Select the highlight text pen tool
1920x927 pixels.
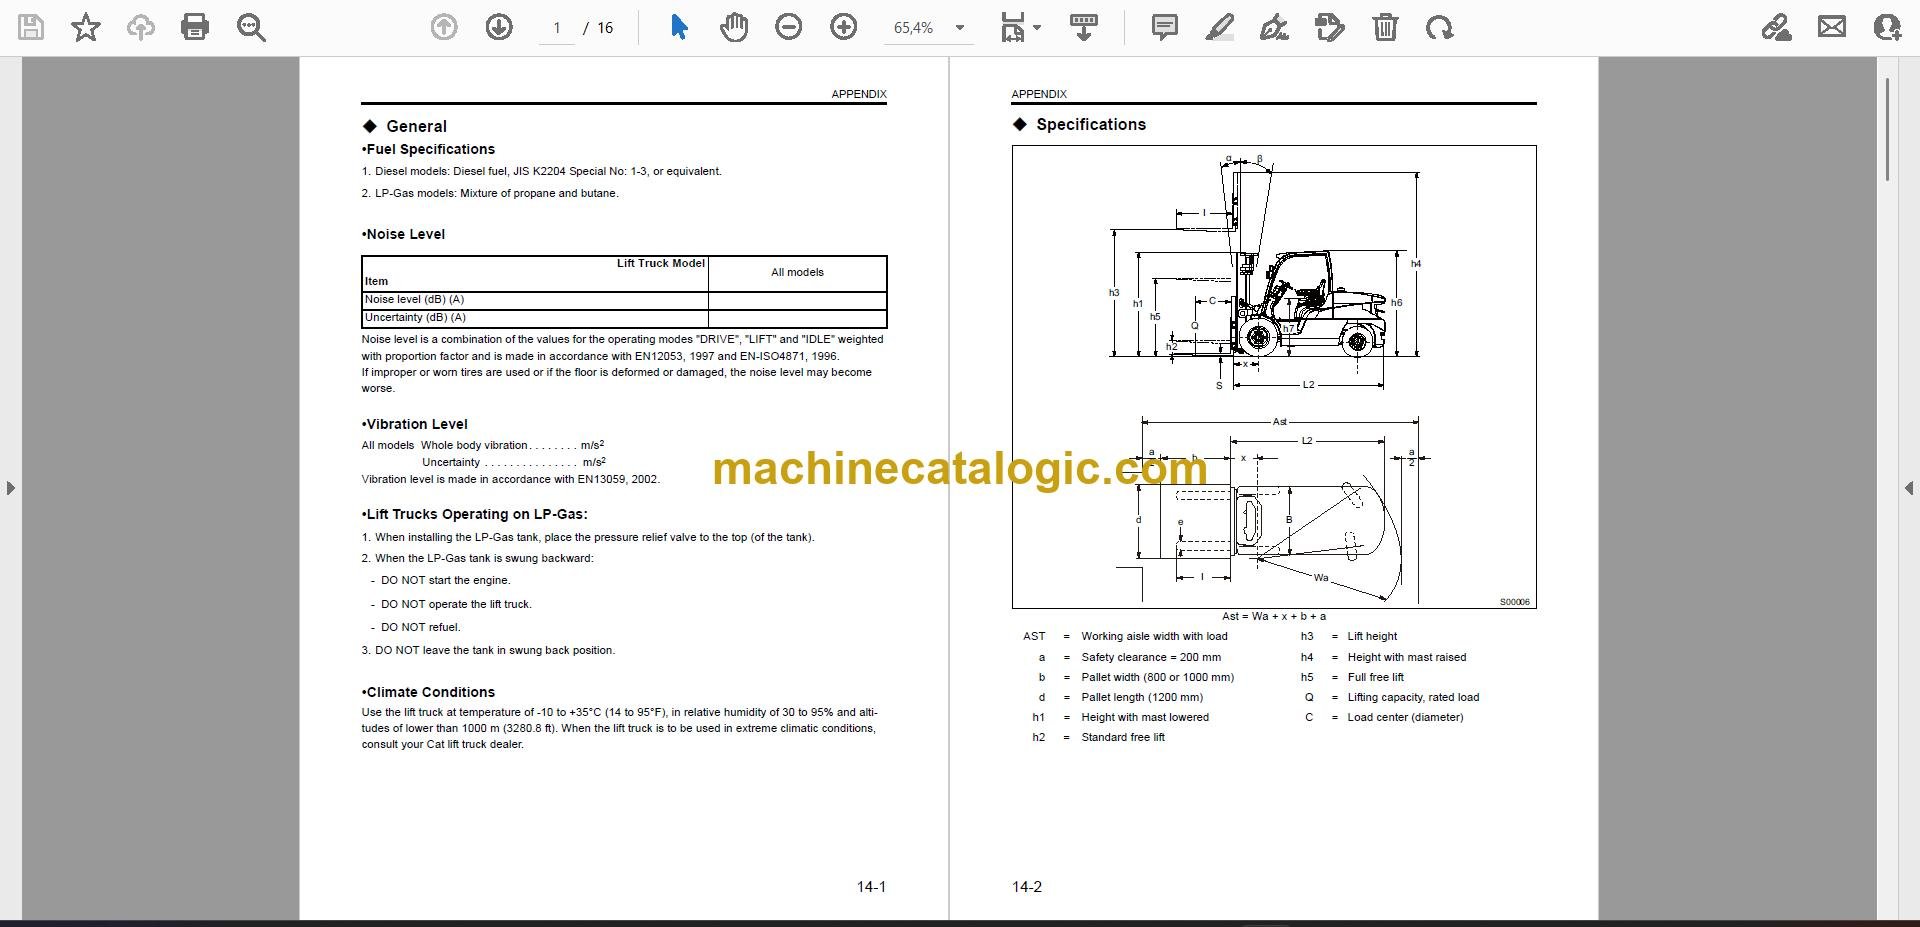(1219, 27)
